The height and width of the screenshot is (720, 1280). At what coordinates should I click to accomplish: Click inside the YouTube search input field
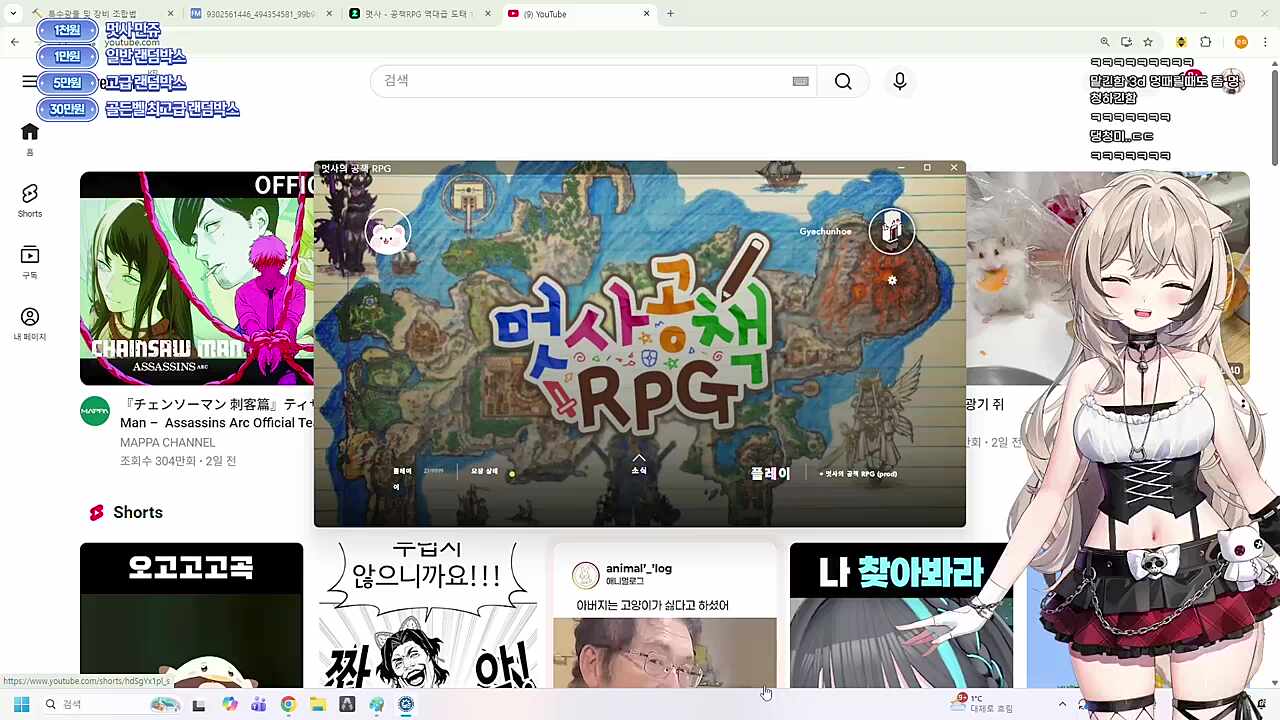[x=580, y=81]
